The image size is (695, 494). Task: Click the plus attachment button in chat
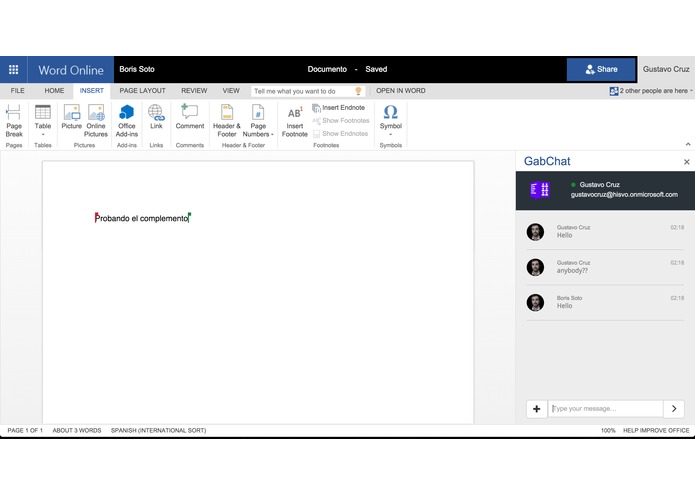click(536, 409)
